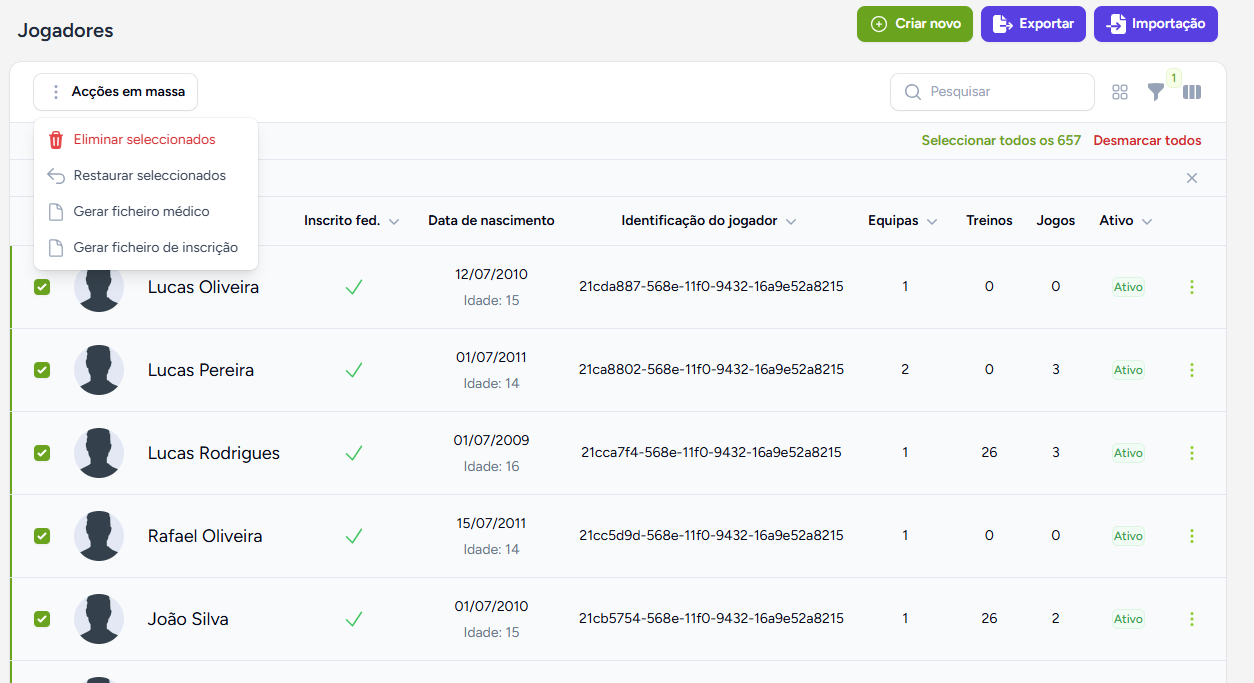Click the federation check mark for João Silva
Viewport: 1254px width, 683px height.
353,619
